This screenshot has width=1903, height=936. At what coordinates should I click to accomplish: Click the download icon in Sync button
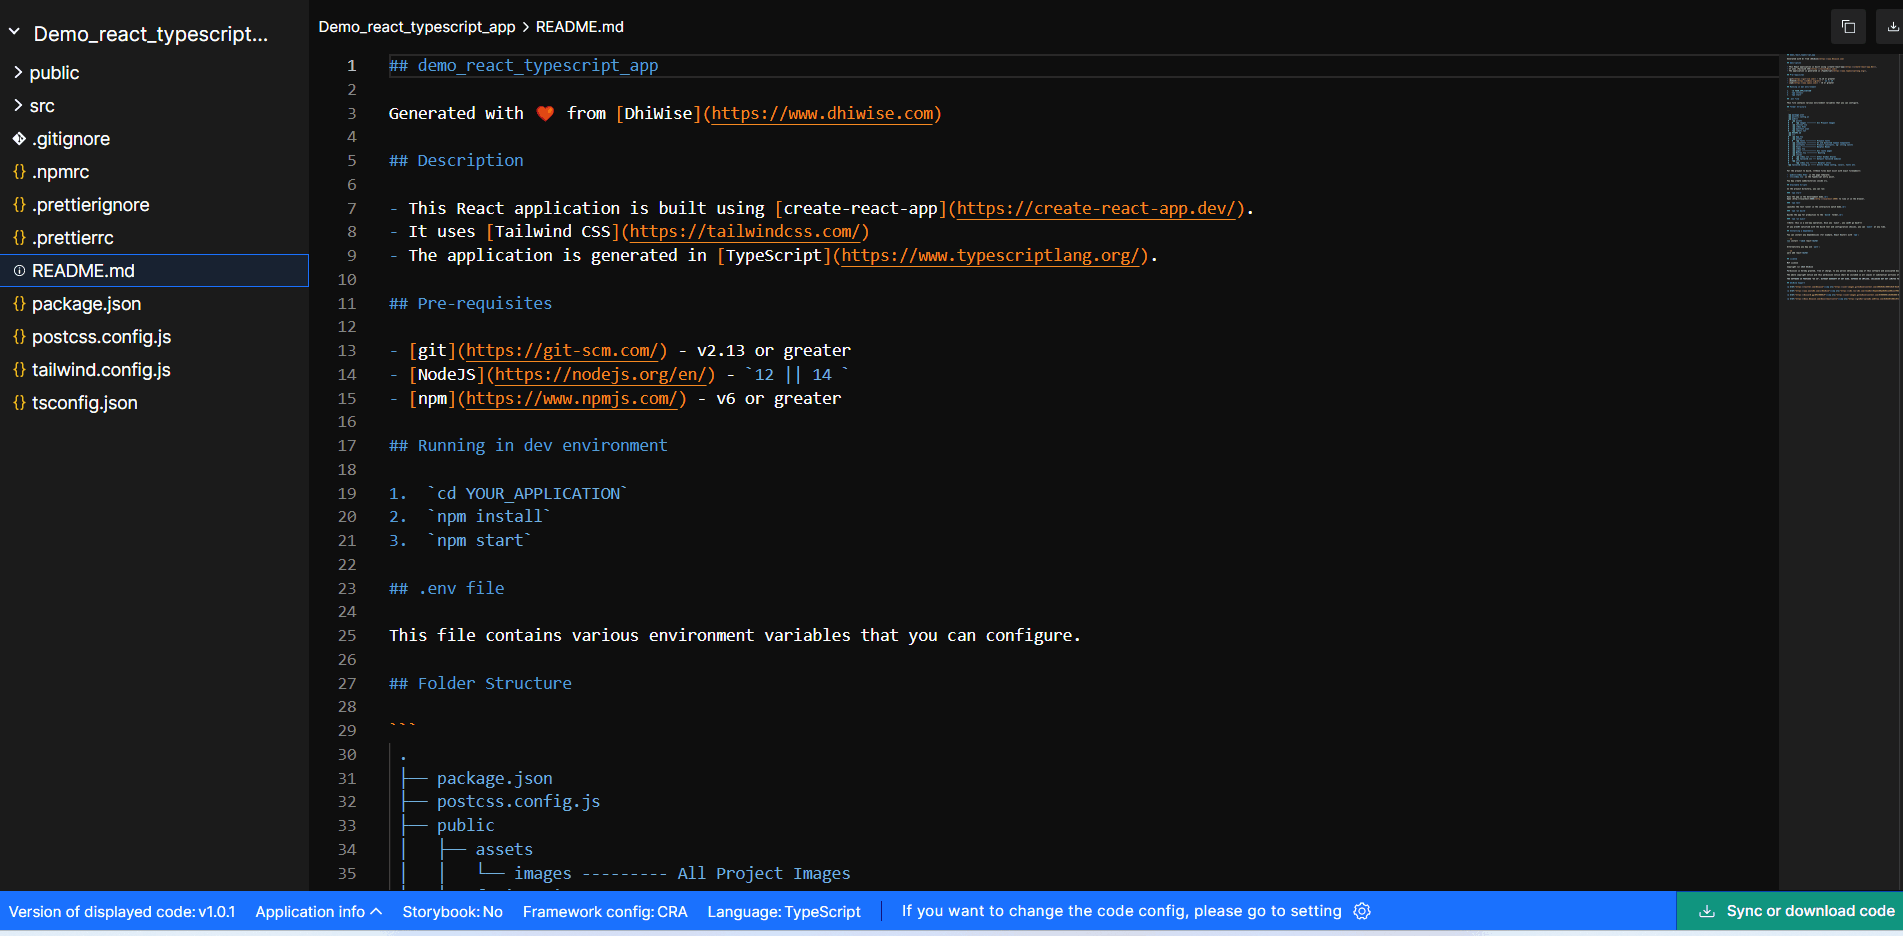(x=1707, y=911)
